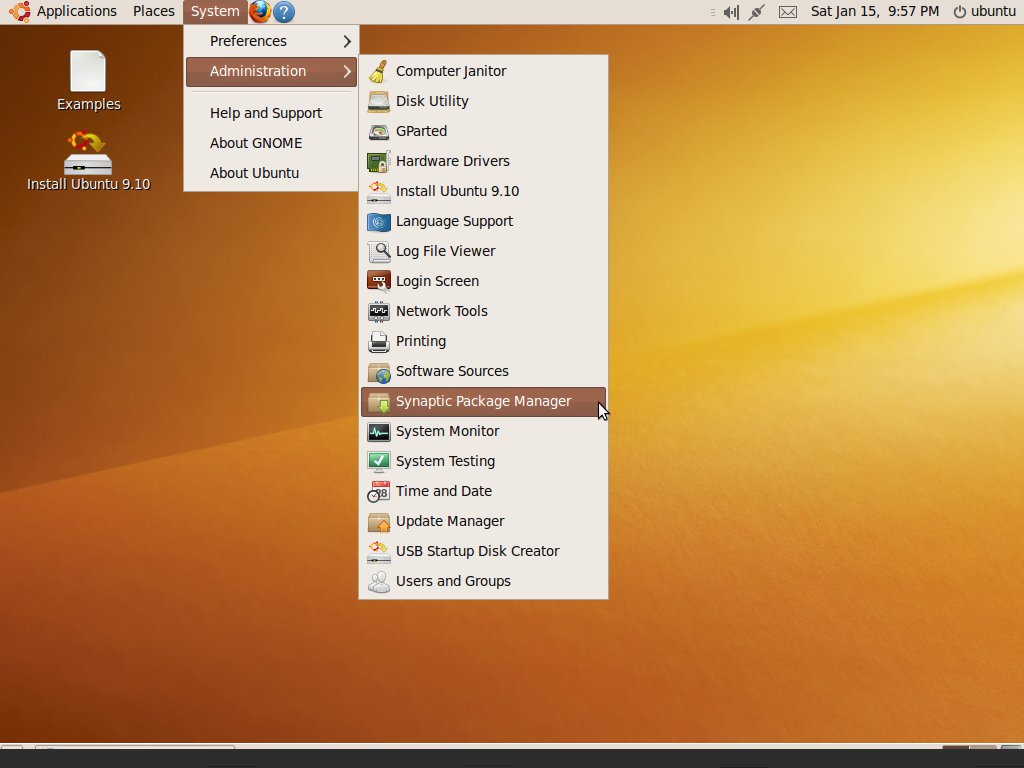Click the Install Ubuntu 9.10 menu icon
The image size is (1024, 768).
378,191
